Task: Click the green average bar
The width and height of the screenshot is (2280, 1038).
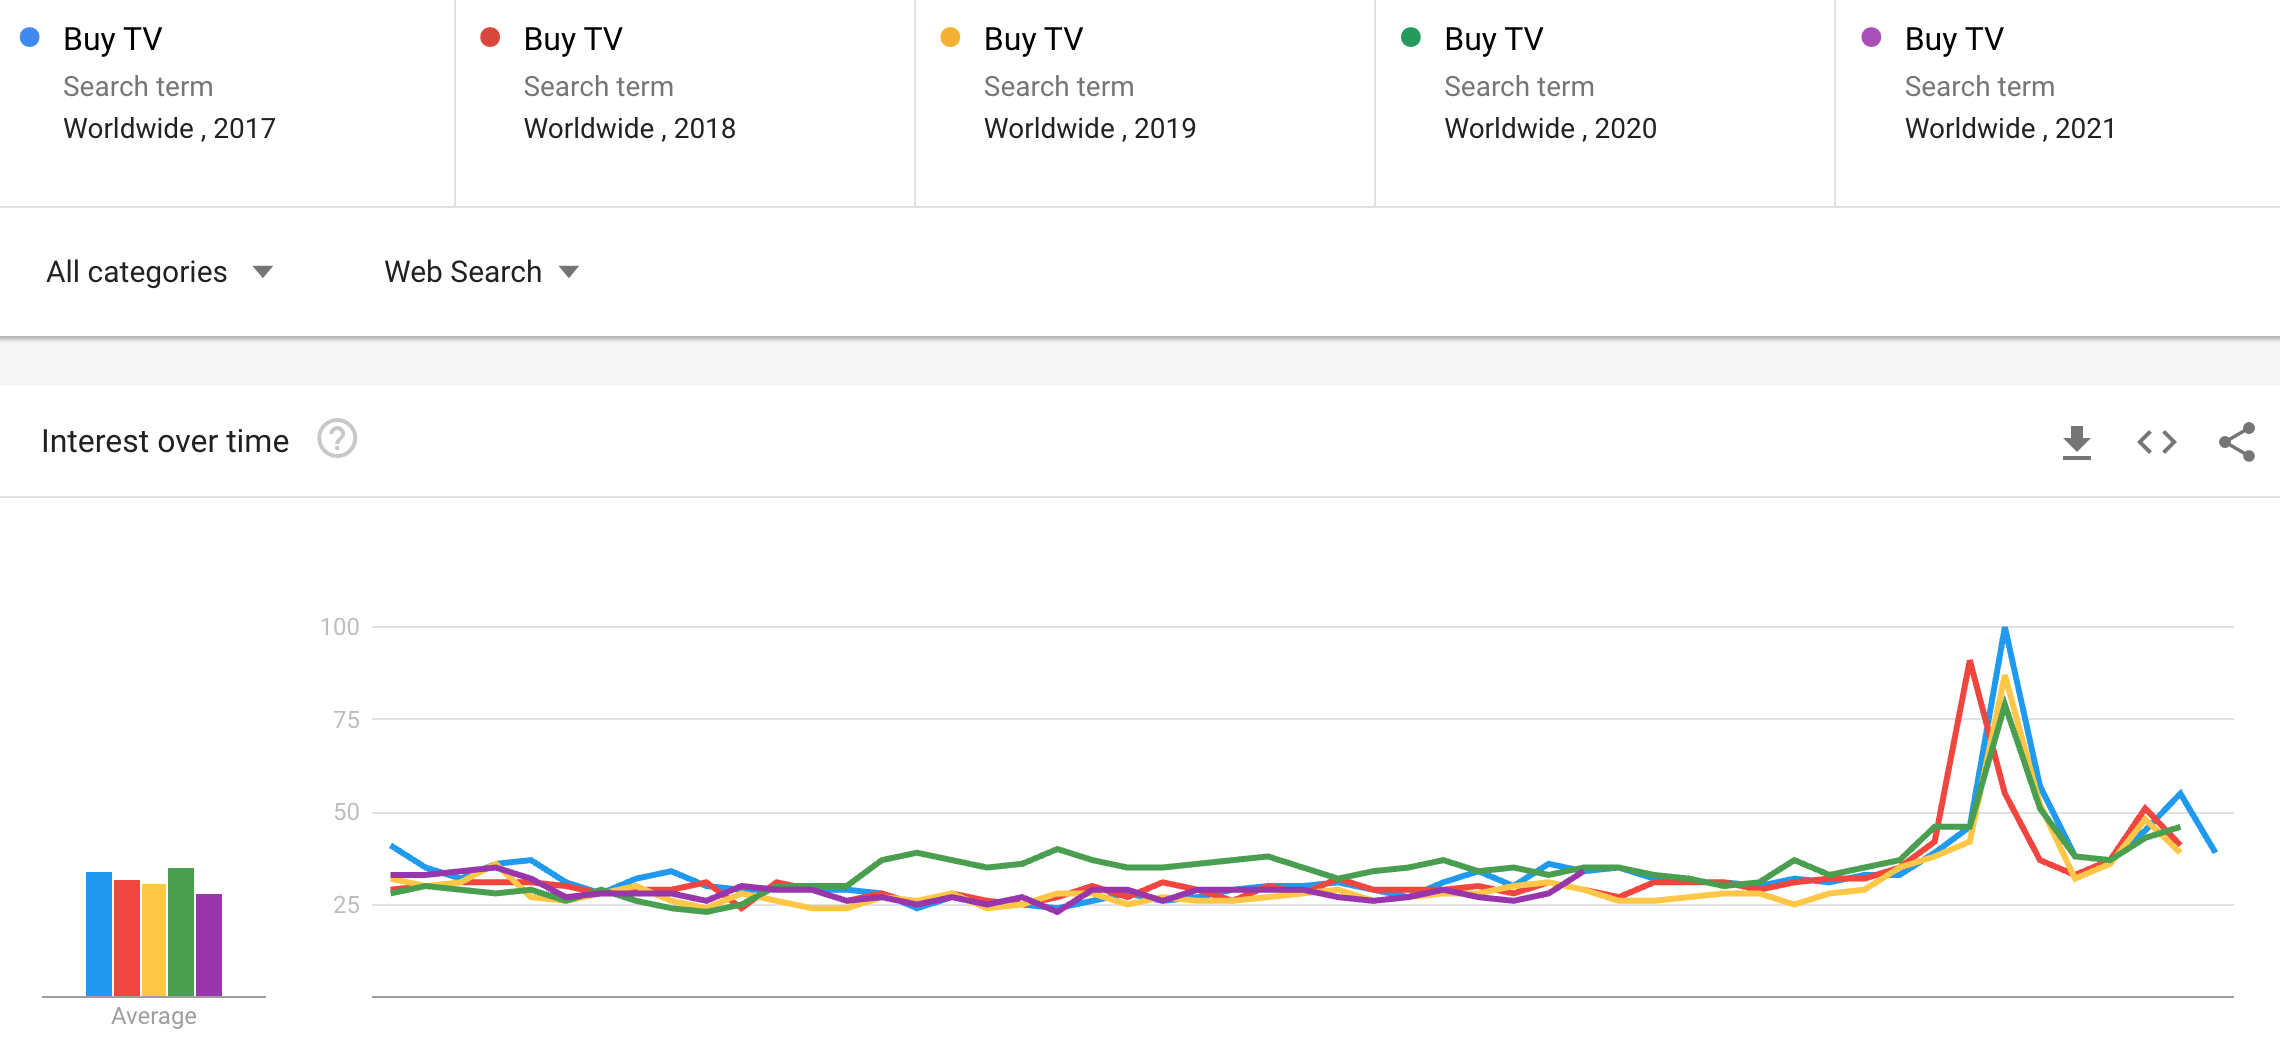Action: [181, 932]
